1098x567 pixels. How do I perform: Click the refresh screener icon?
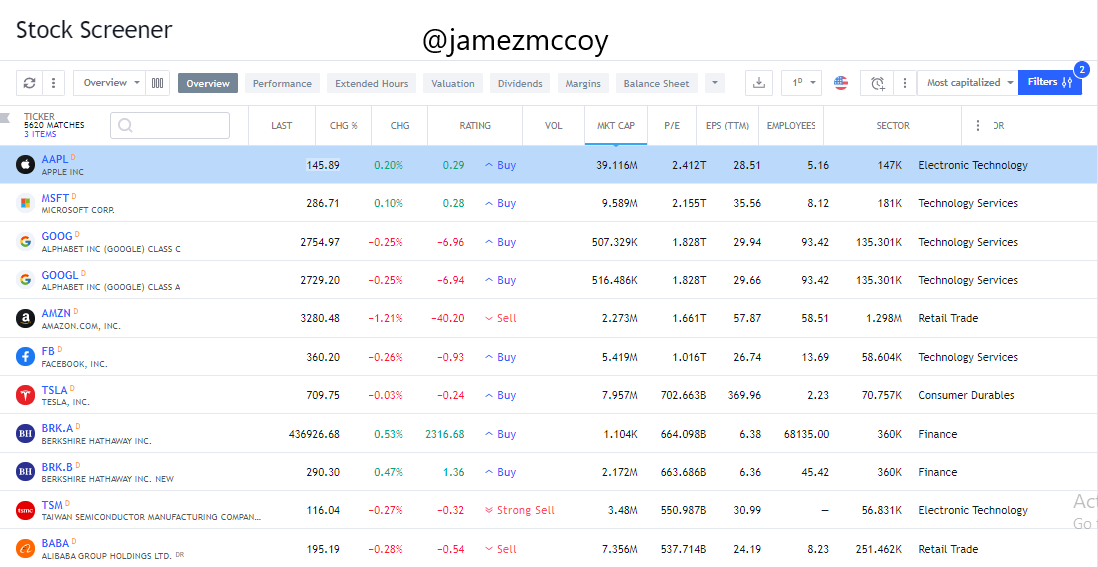point(29,83)
